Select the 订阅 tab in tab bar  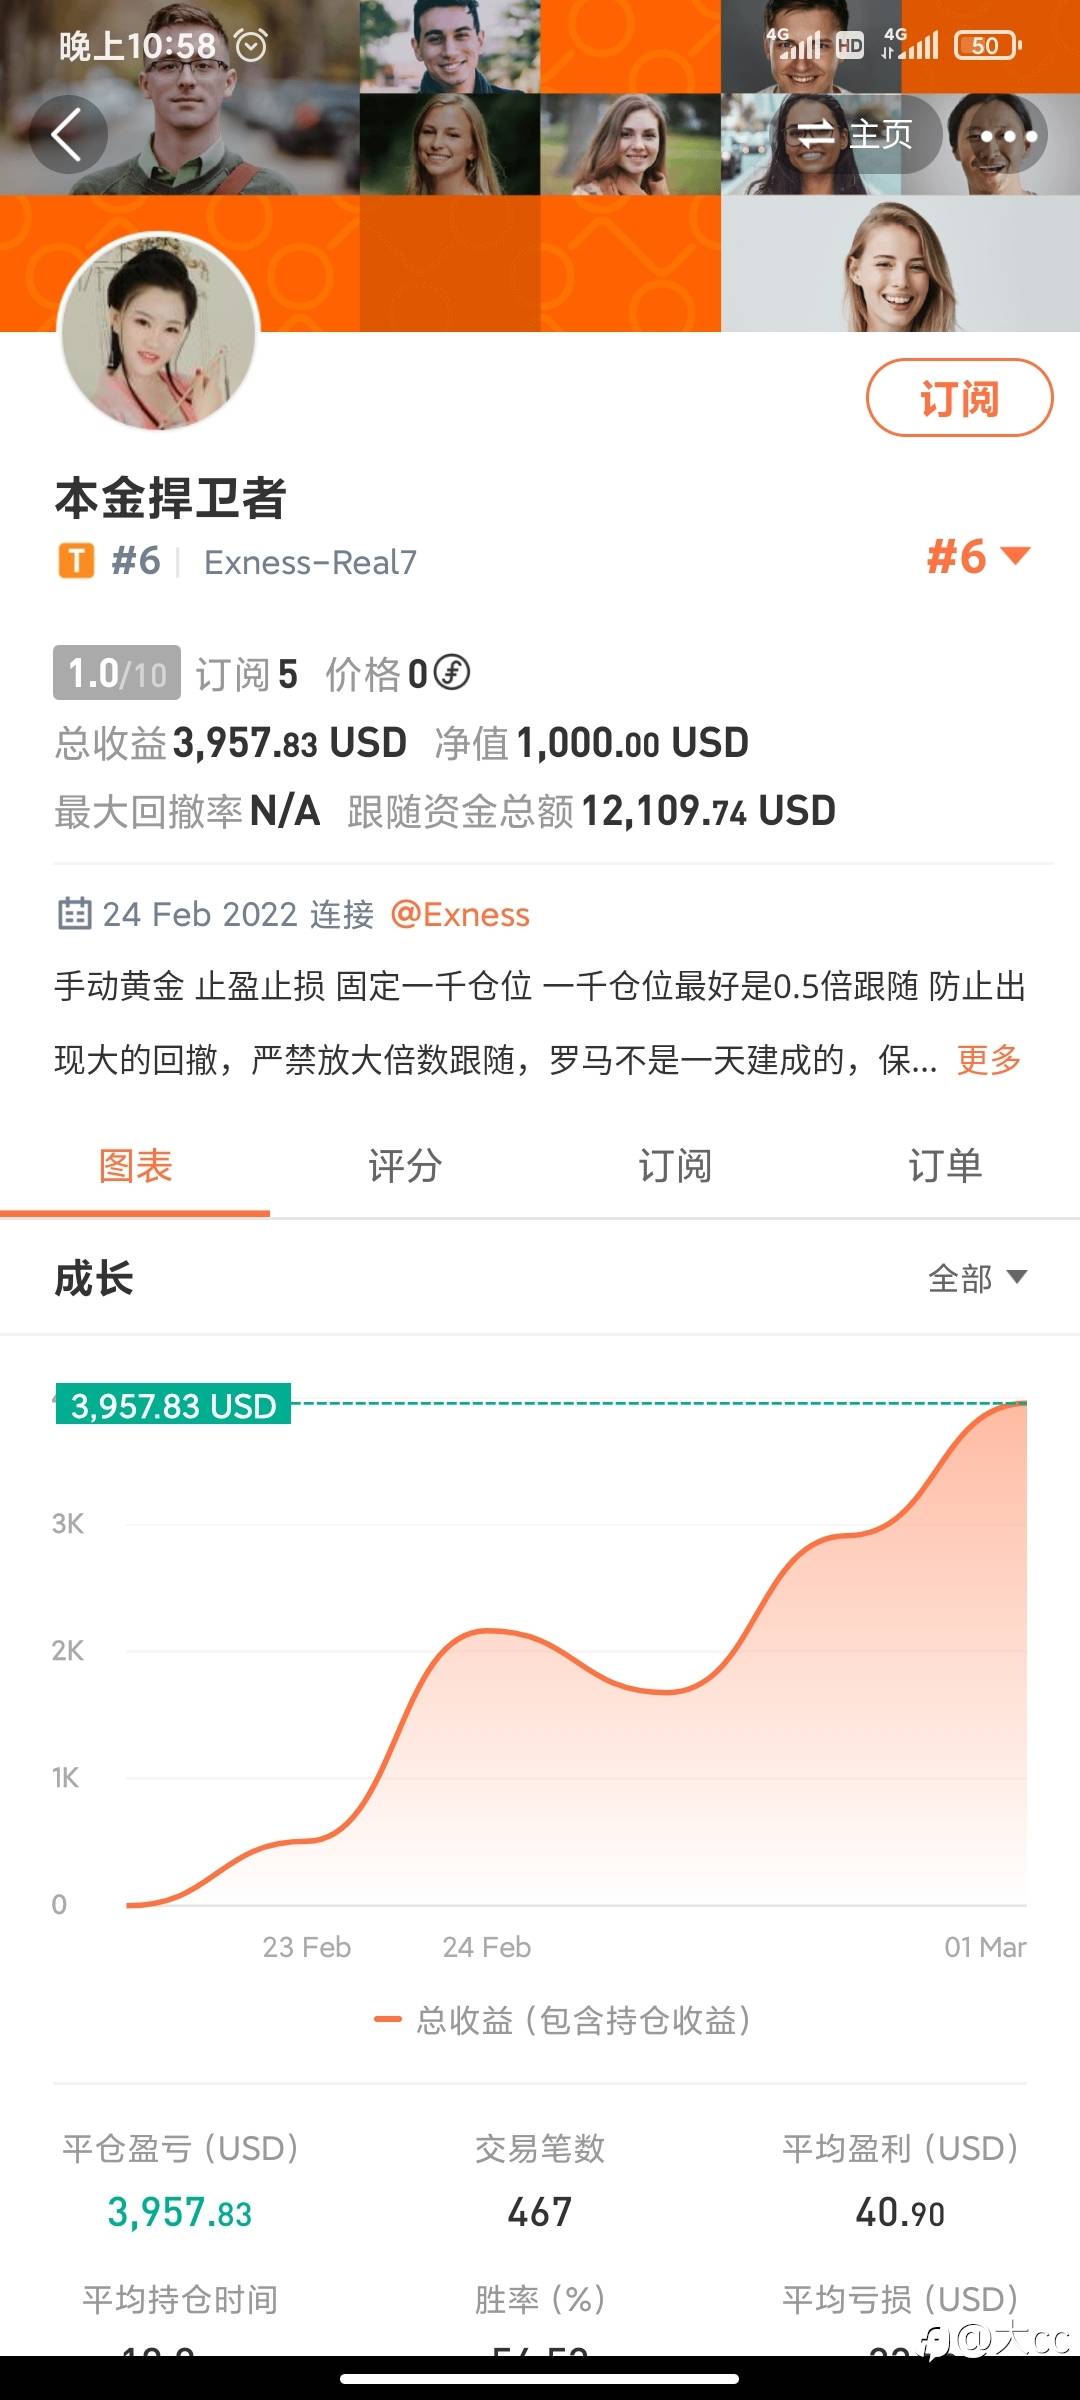[675, 1166]
